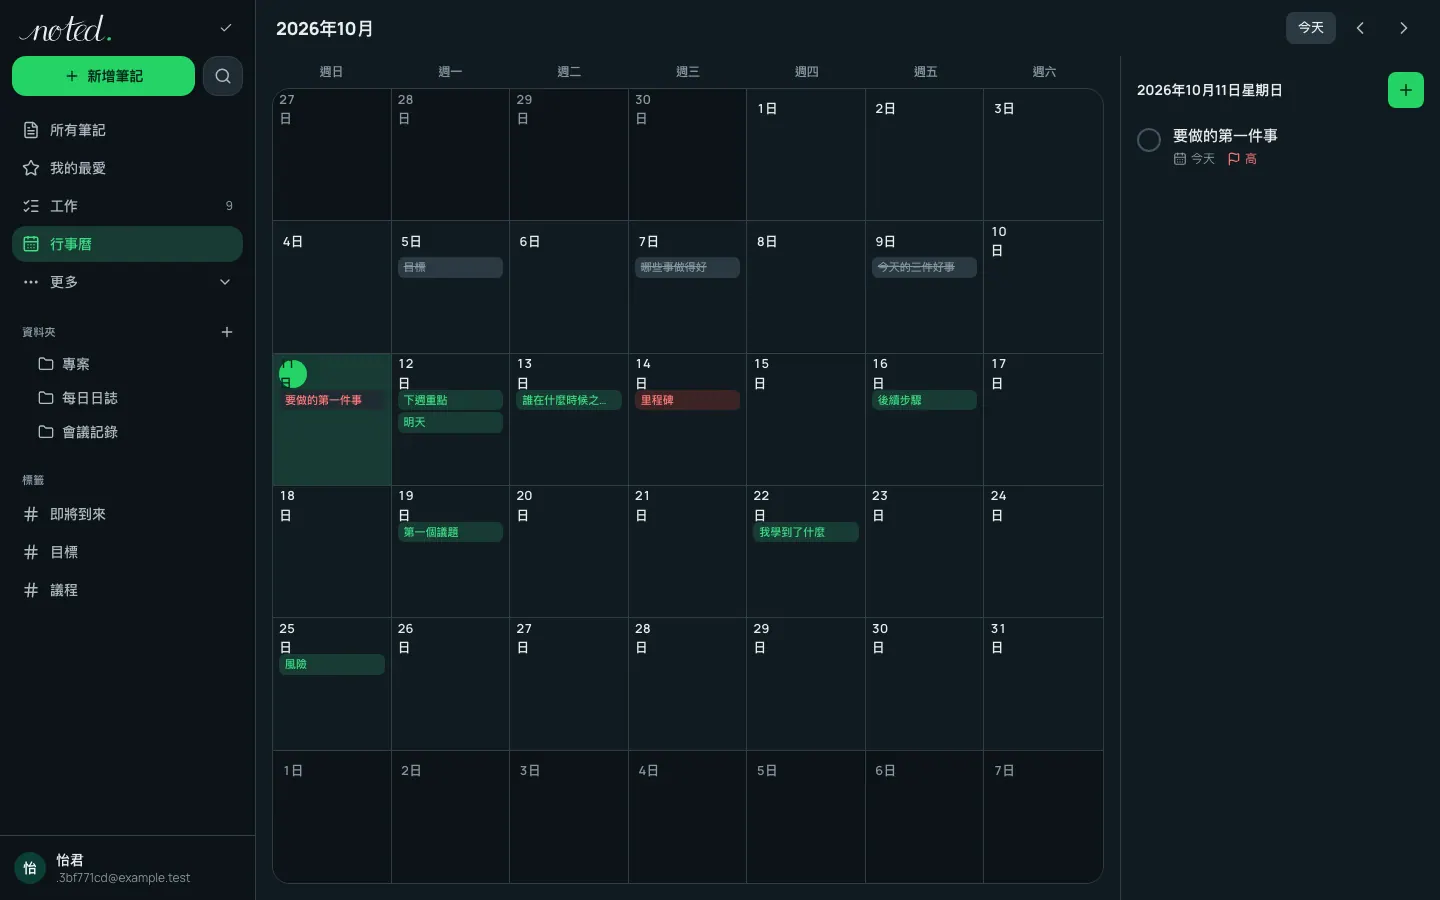Open the 怡君 account menu
Image resolution: width=1440 pixels, height=900 pixels.
coord(127,868)
